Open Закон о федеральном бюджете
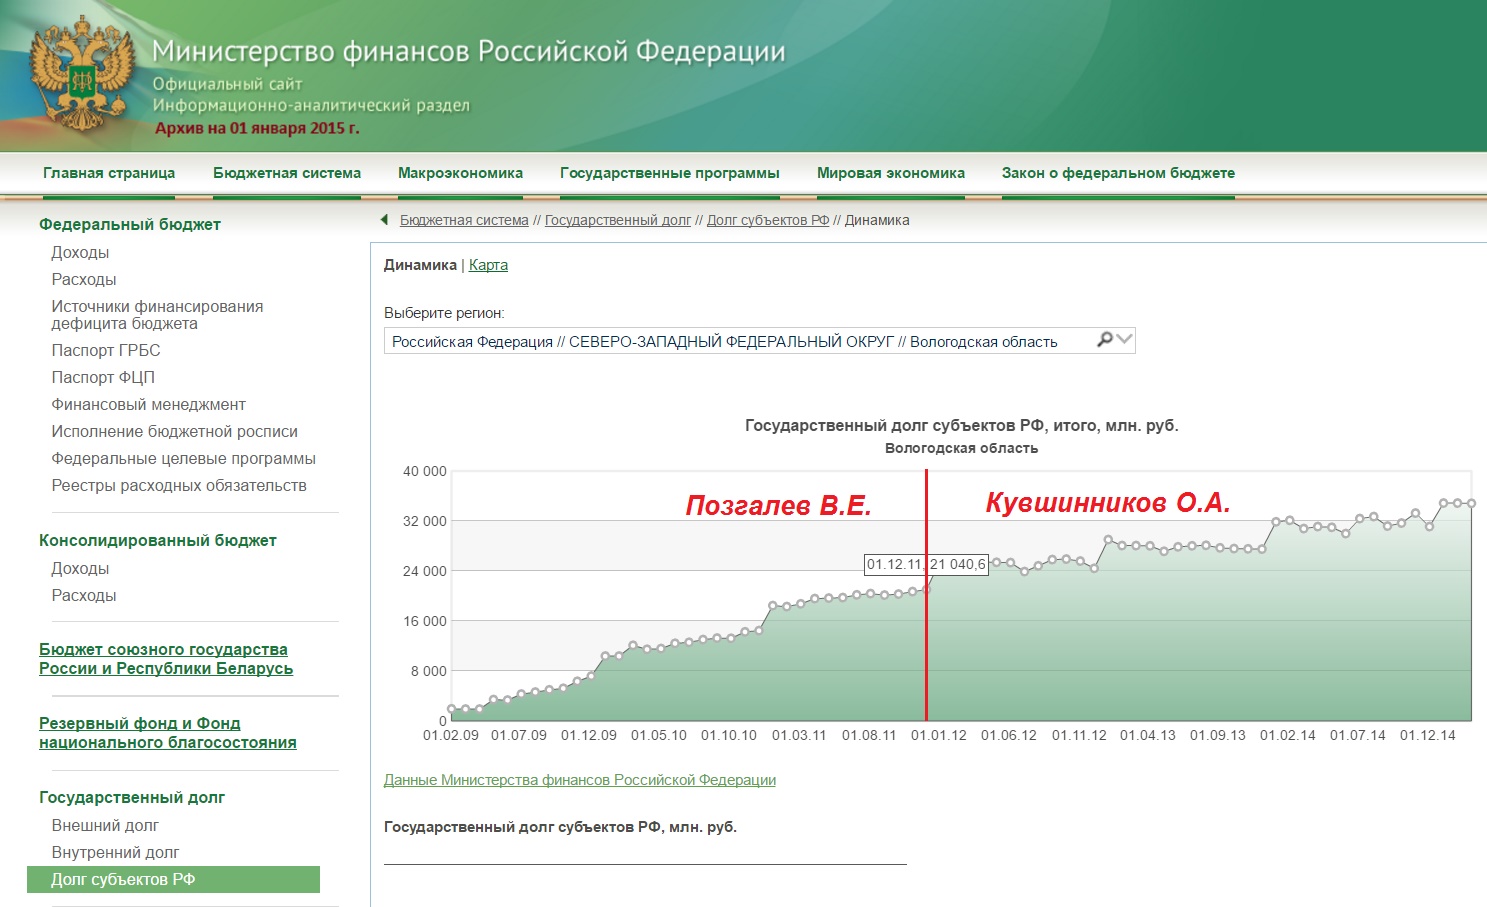 [x=1118, y=173]
